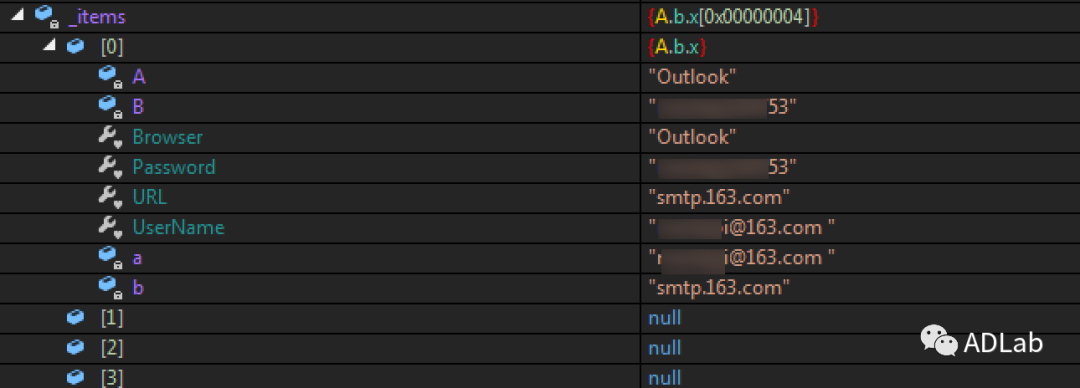Collapse the [0] array element
Screen dimensions: 1080x388
click(50, 45)
